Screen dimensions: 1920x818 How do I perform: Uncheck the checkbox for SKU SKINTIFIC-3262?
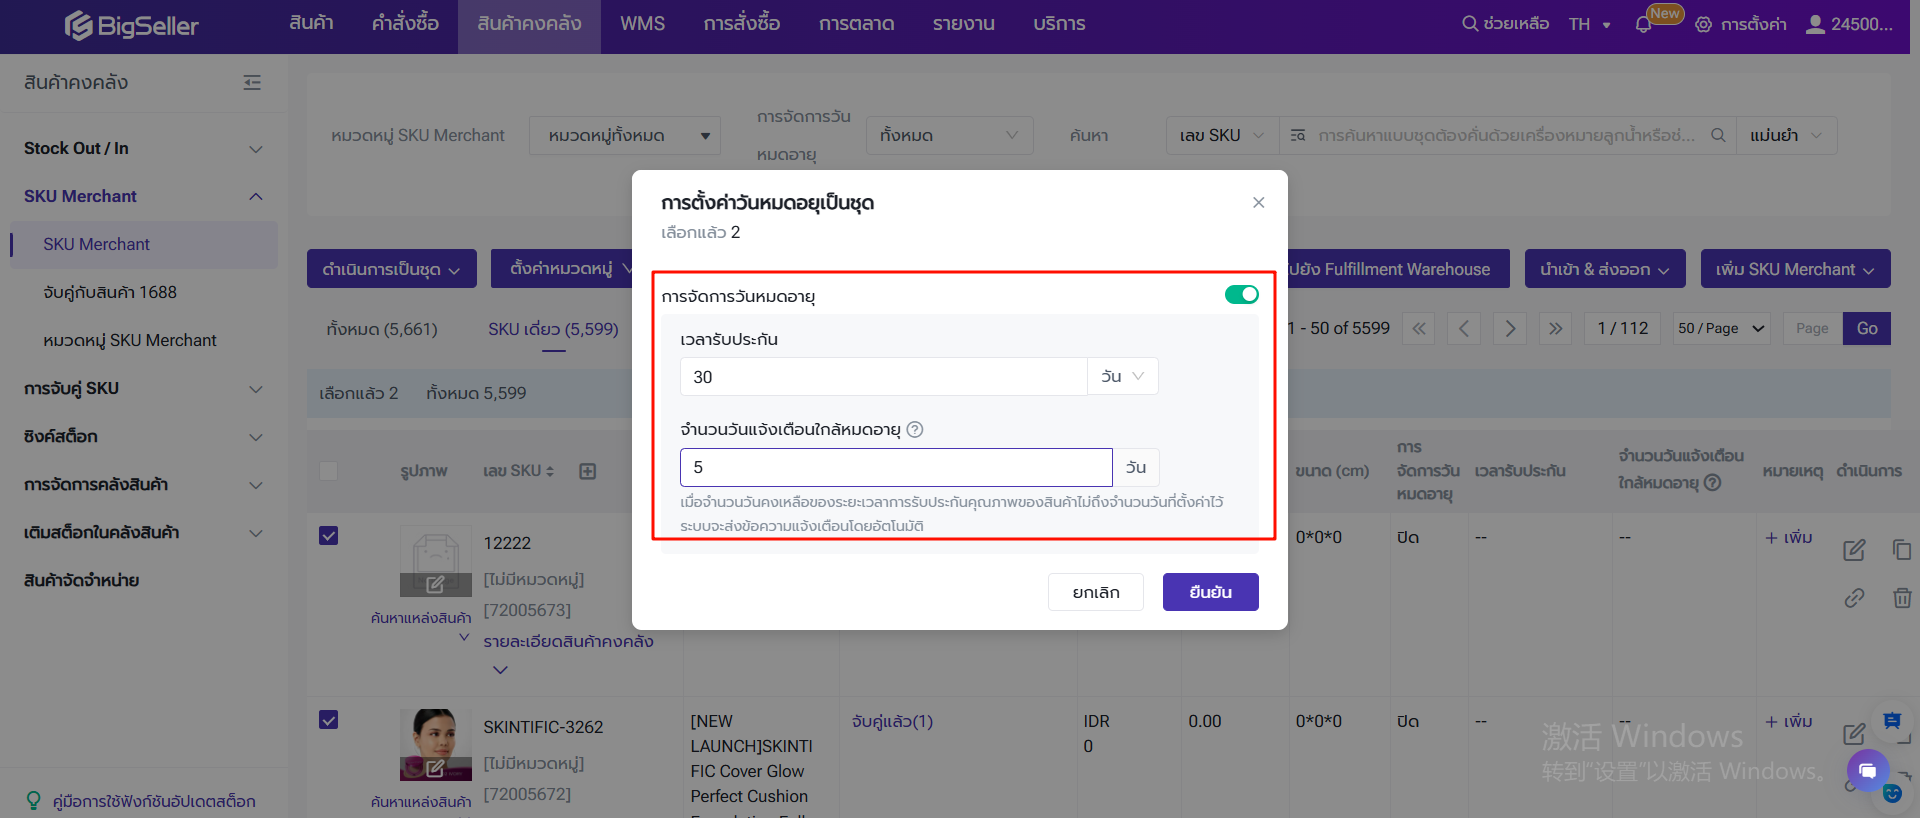click(x=328, y=719)
